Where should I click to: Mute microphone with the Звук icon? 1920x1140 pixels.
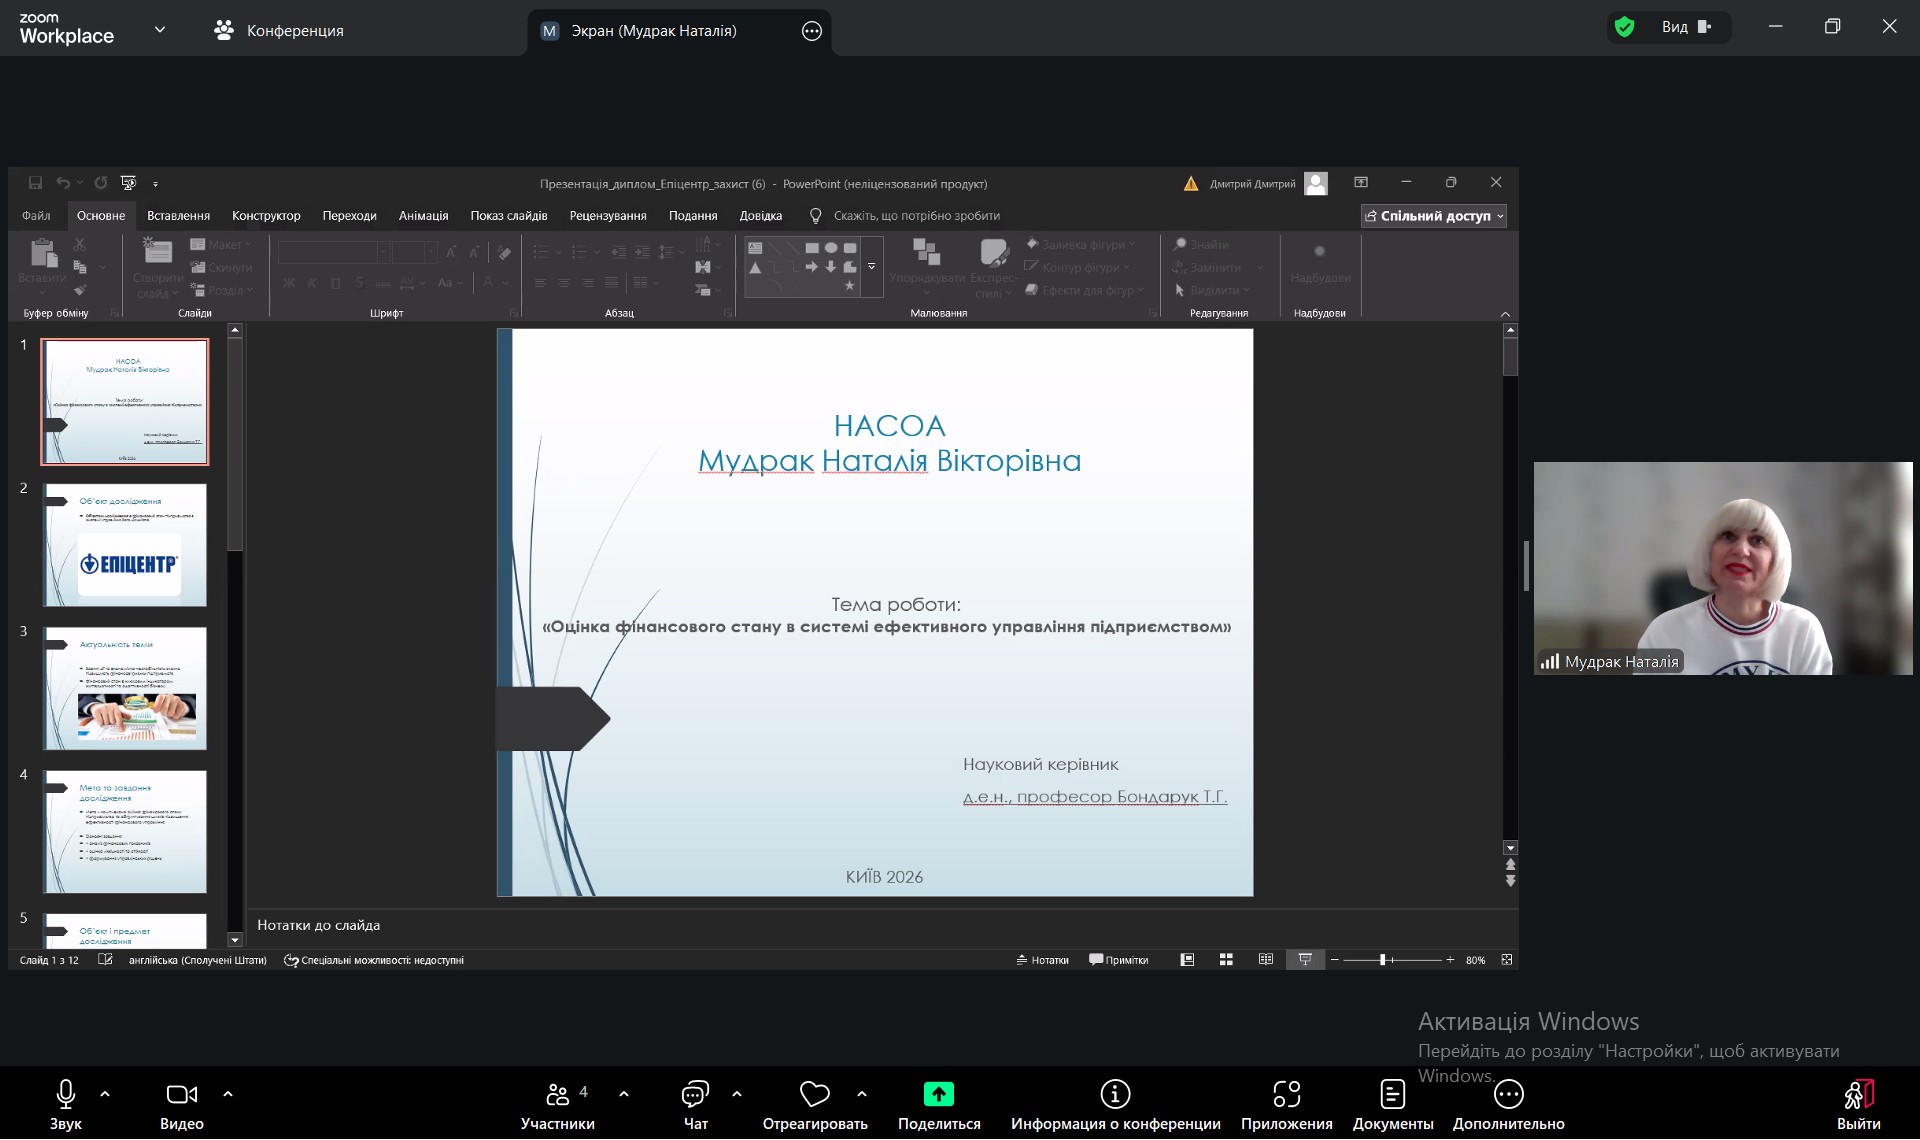tap(66, 1094)
